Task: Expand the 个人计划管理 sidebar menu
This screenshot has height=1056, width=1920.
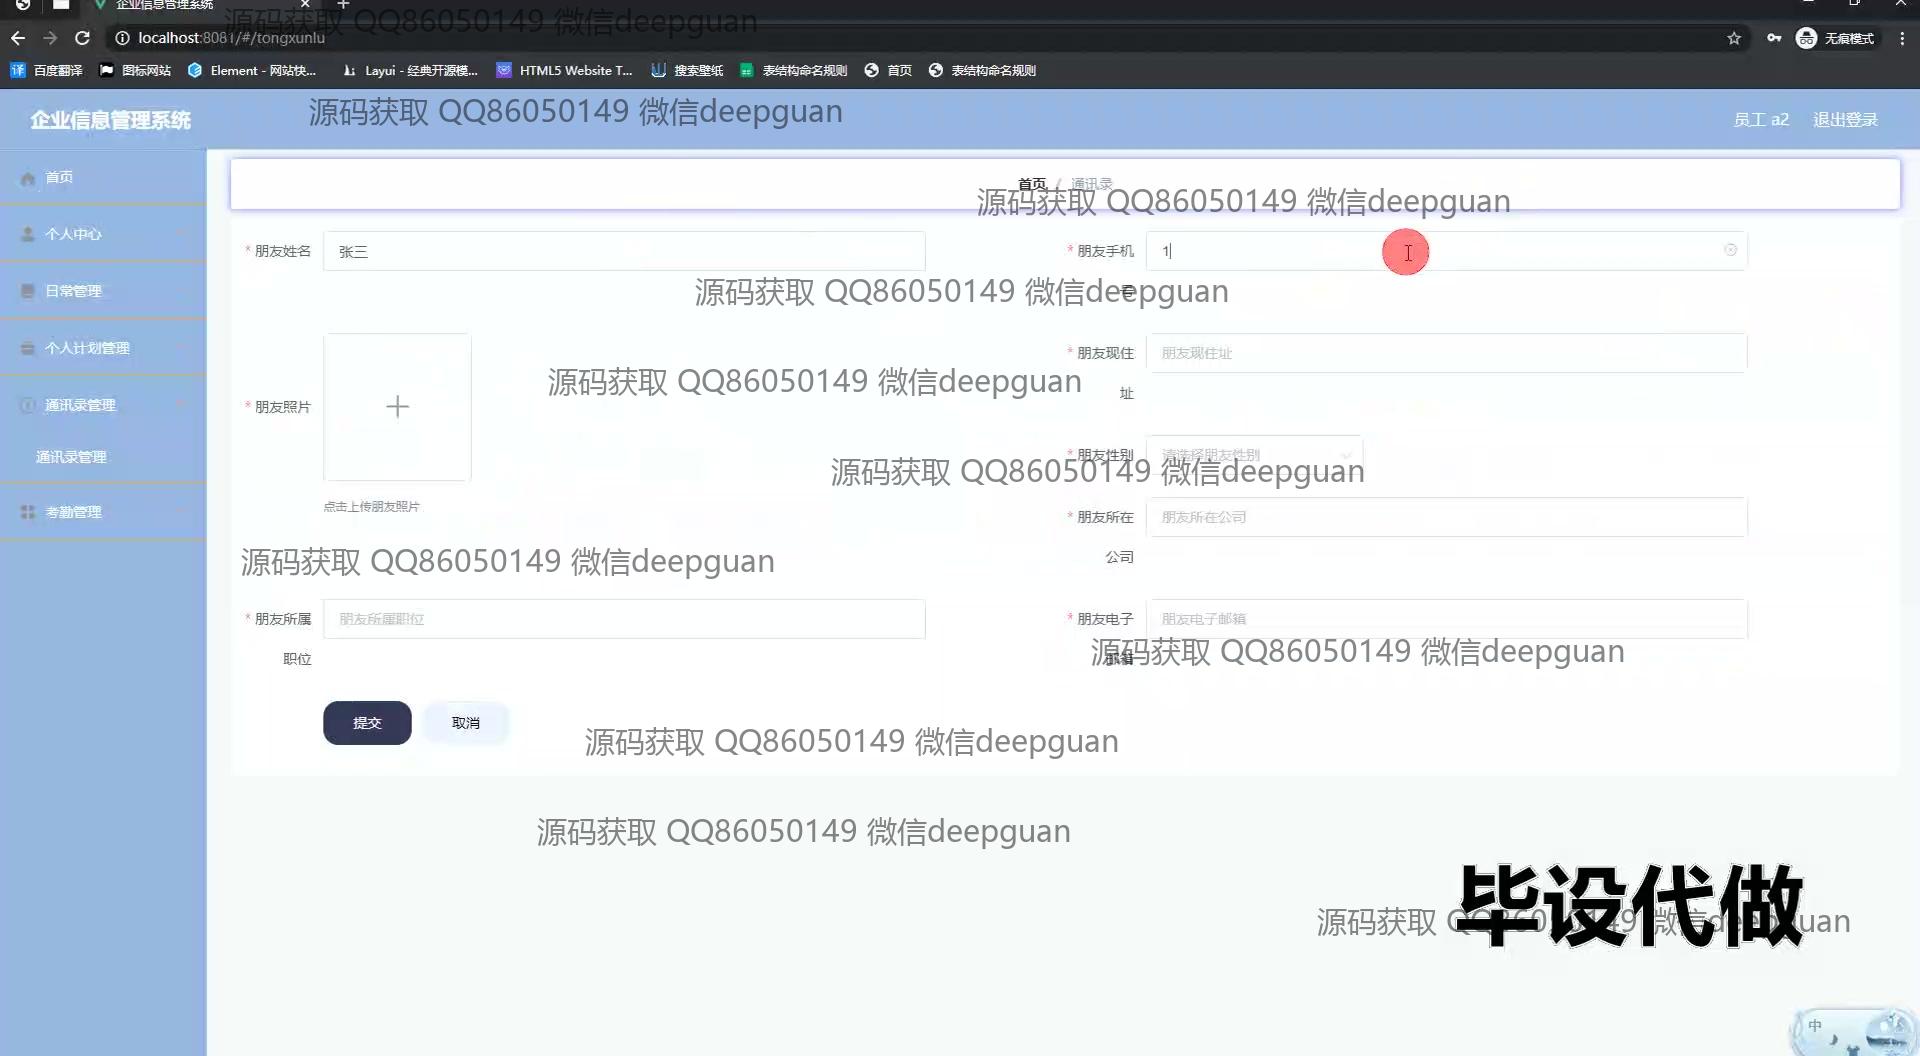Action: coord(103,348)
